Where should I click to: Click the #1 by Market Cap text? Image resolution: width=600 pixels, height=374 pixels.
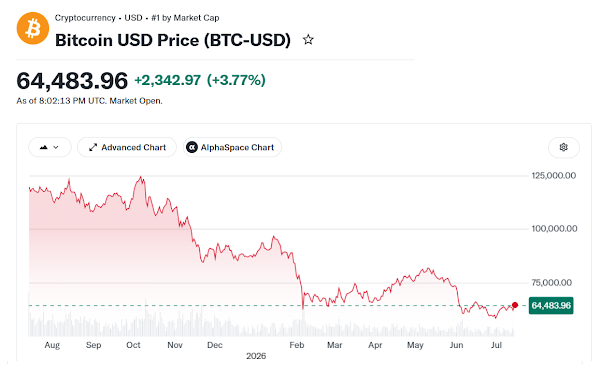point(185,18)
